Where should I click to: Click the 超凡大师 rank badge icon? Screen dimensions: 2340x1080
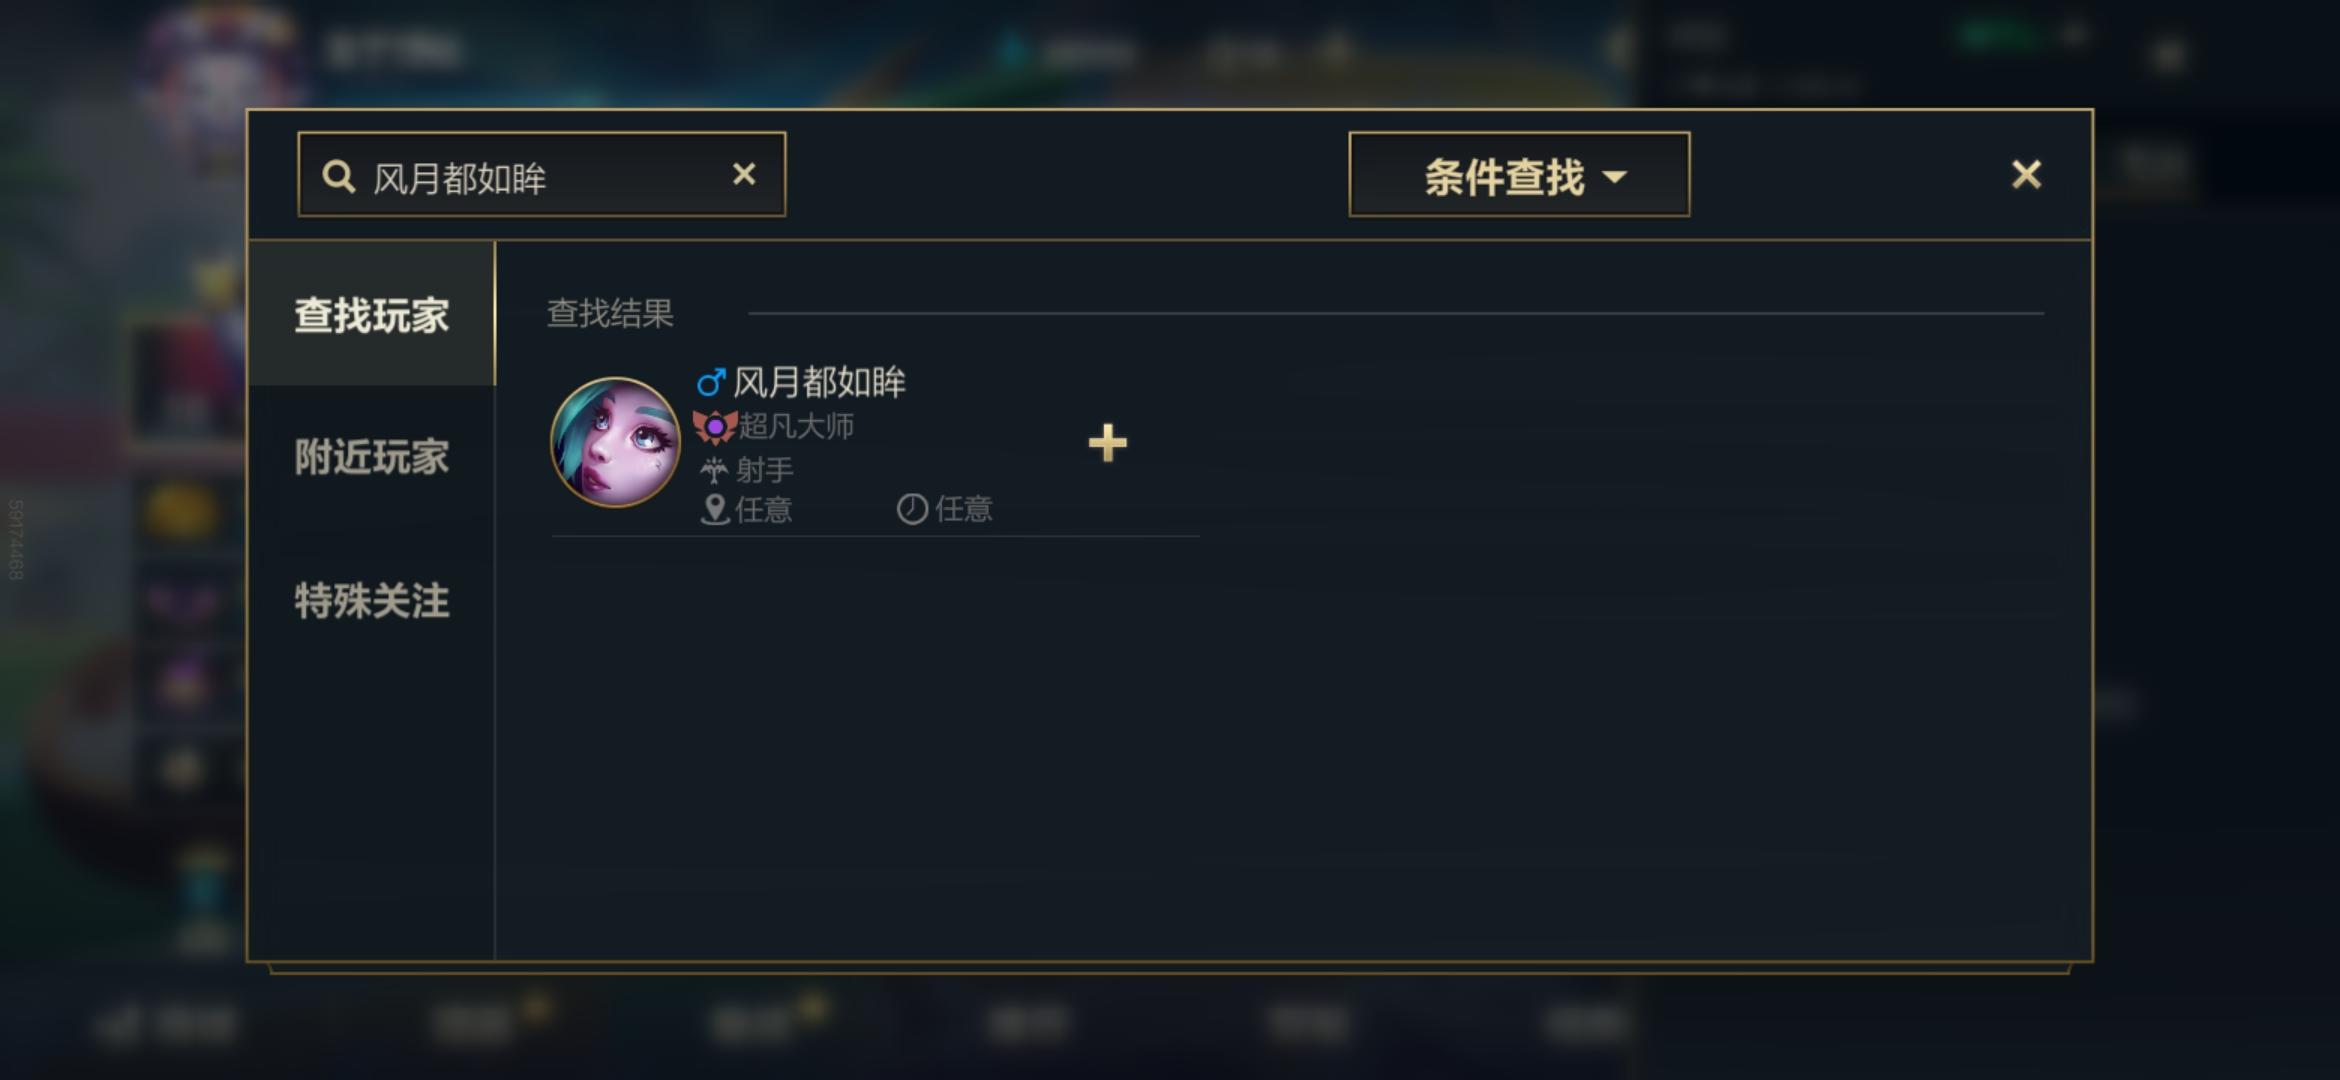pos(715,427)
